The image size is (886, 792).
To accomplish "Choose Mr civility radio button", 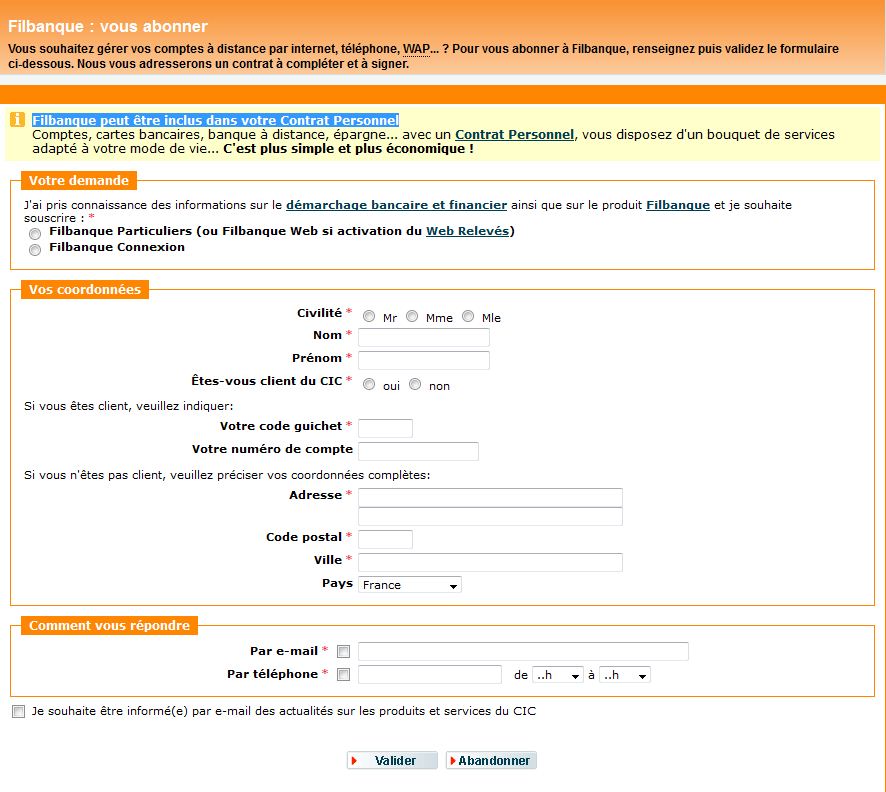I will click(369, 316).
